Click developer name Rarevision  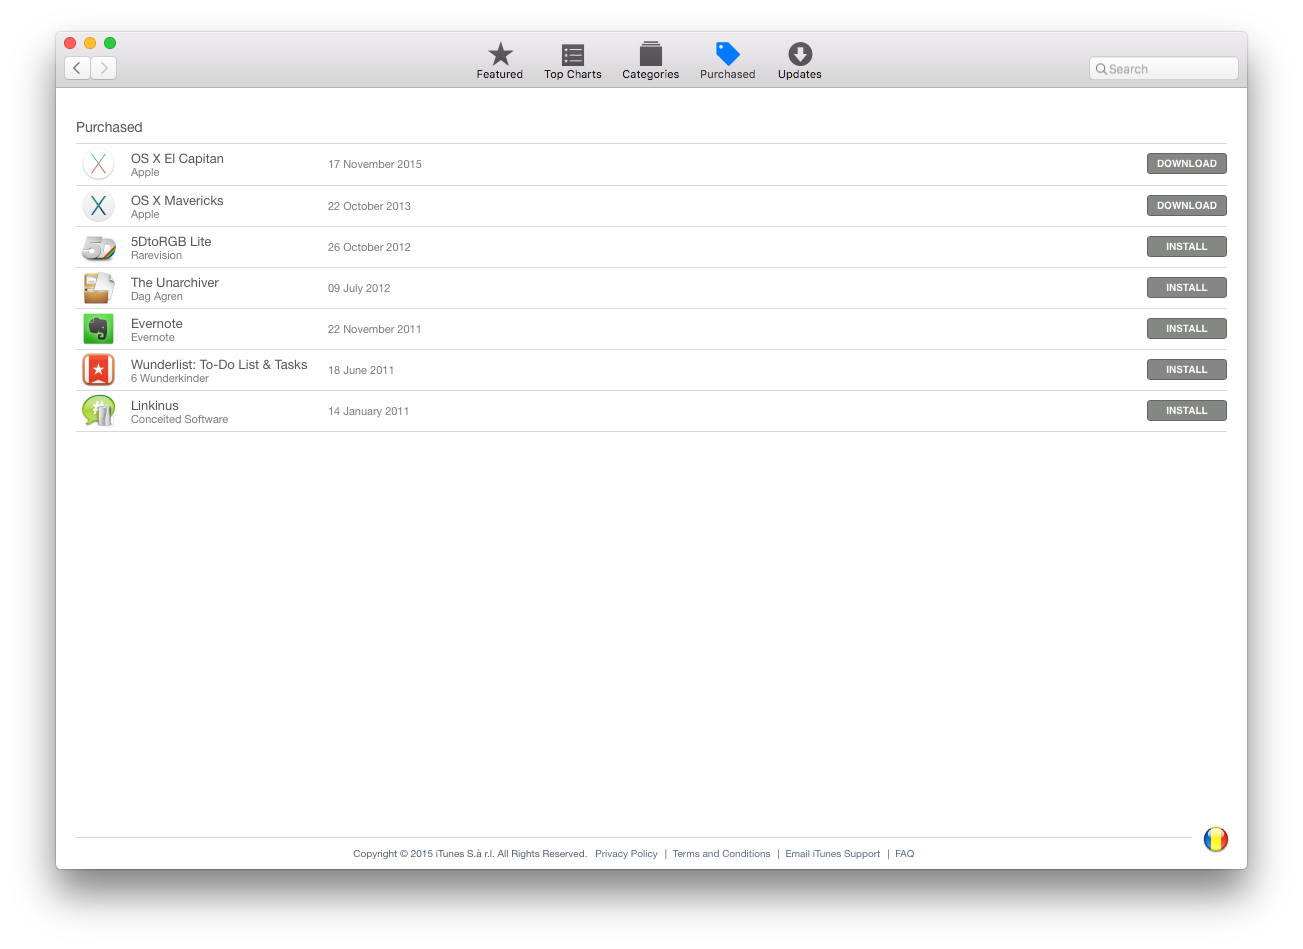pos(156,256)
